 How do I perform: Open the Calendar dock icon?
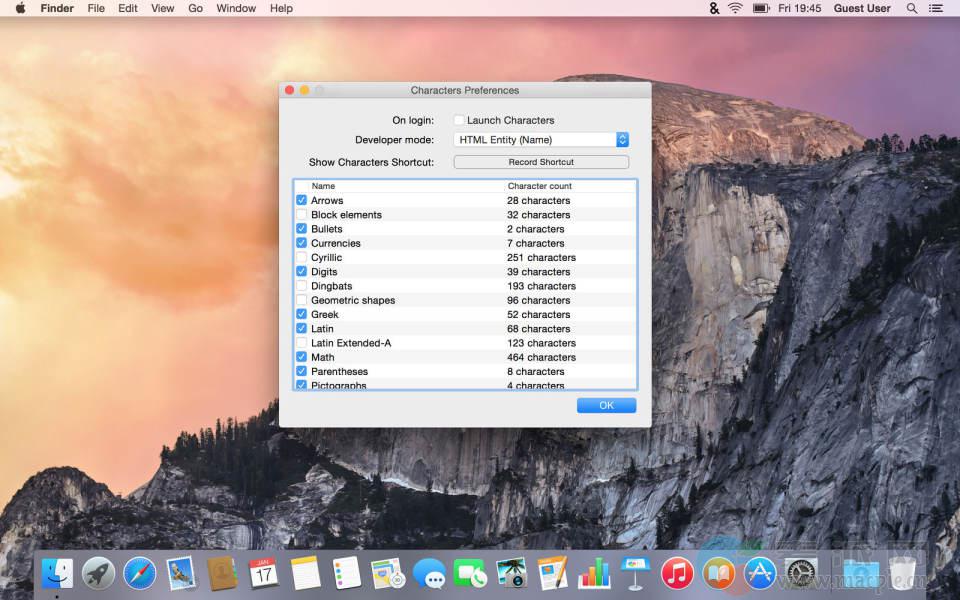pyautogui.click(x=263, y=573)
